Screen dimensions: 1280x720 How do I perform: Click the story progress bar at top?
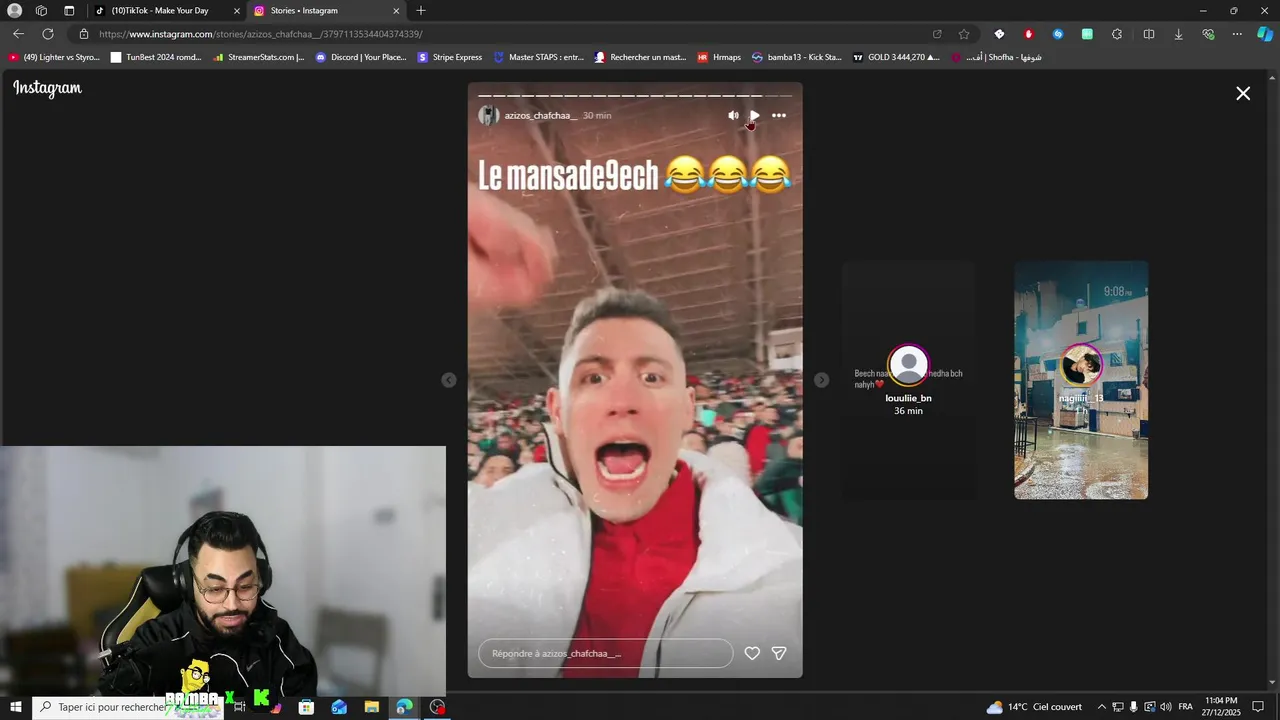click(x=635, y=96)
